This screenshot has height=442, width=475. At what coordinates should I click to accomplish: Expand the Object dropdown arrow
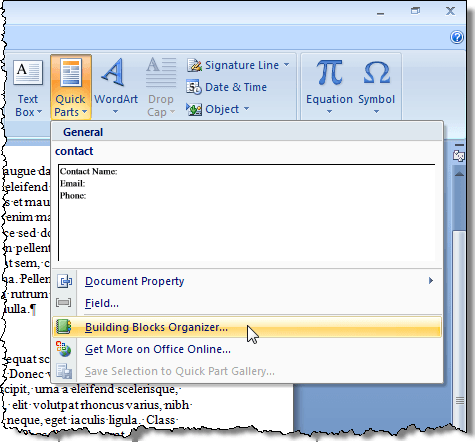pyautogui.click(x=246, y=109)
